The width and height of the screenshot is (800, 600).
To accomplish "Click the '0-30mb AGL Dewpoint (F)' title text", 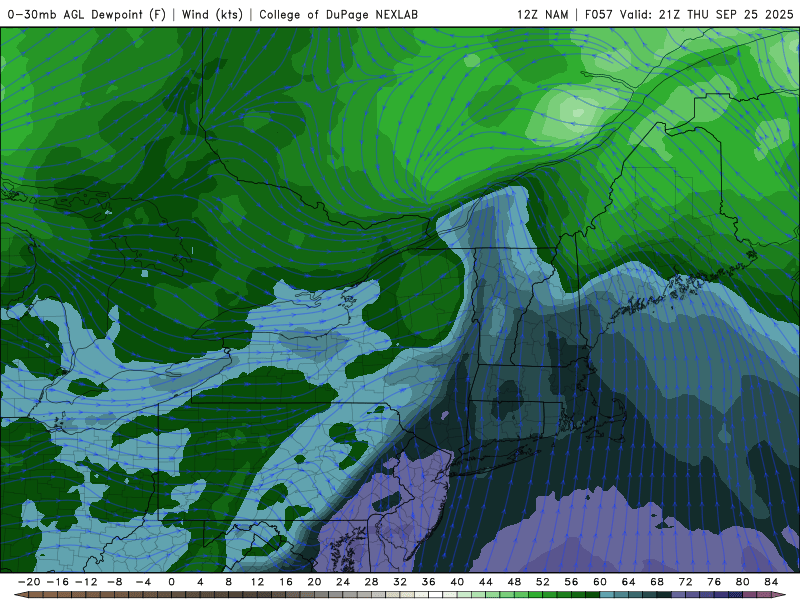I will click(87, 14).
